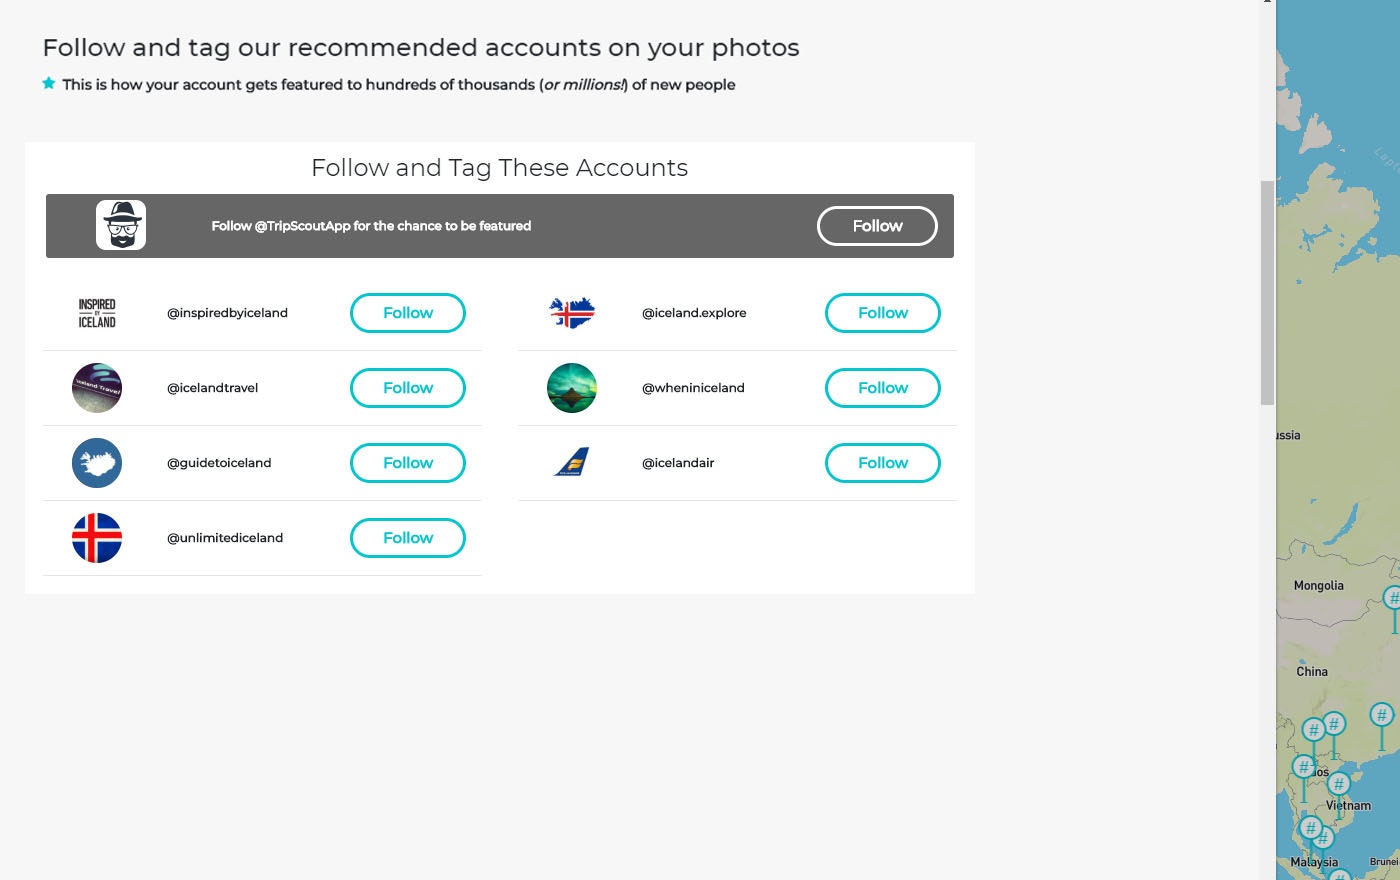Screen dimensions: 1400x880
Task: Click the hashtag pin near Vietnam
Action: (x=1339, y=786)
